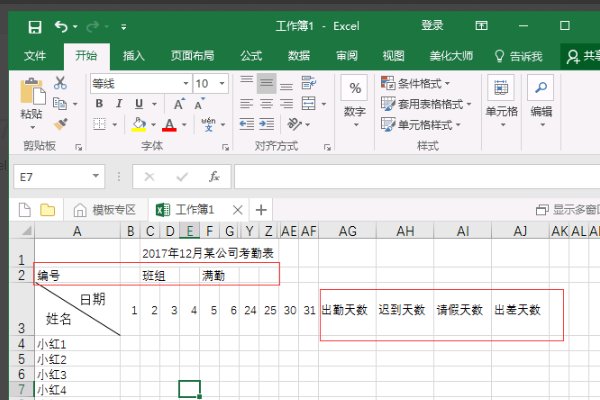
Task: Apply yellow fill color bucket
Action: [x=139, y=124]
